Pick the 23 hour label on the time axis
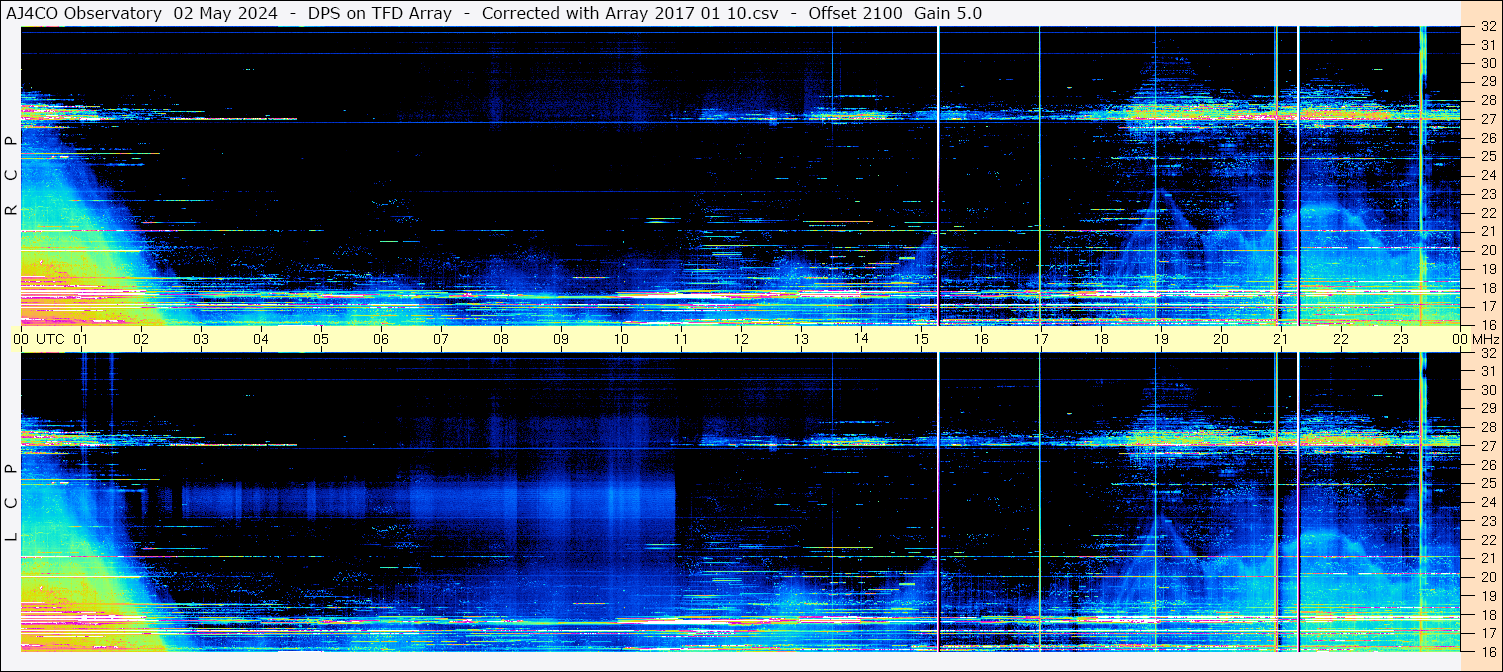This screenshot has height=672, width=1503. (x=1401, y=339)
